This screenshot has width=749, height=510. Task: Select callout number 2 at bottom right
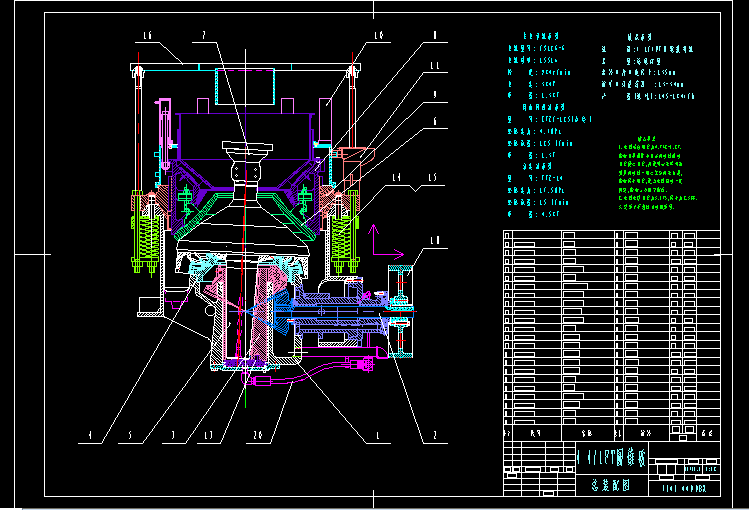click(435, 436)
